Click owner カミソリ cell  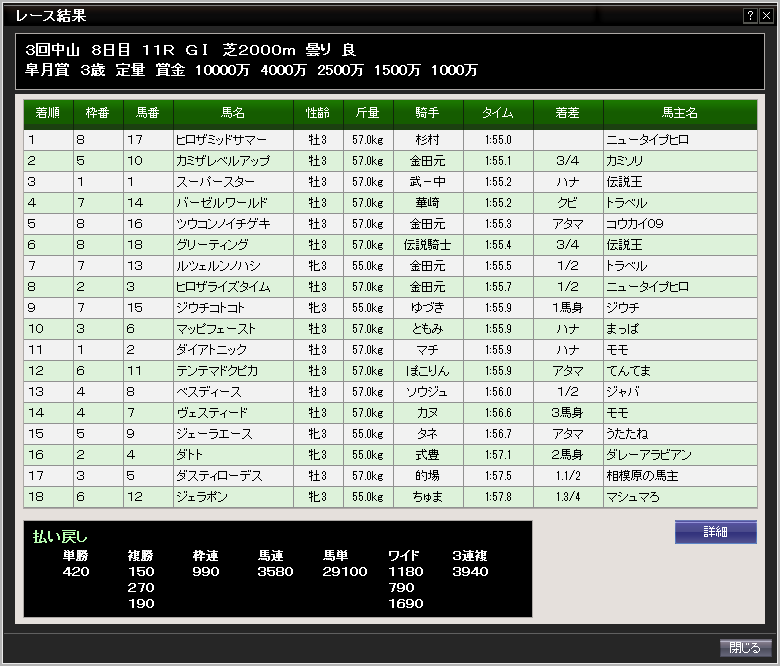point(680,161)
